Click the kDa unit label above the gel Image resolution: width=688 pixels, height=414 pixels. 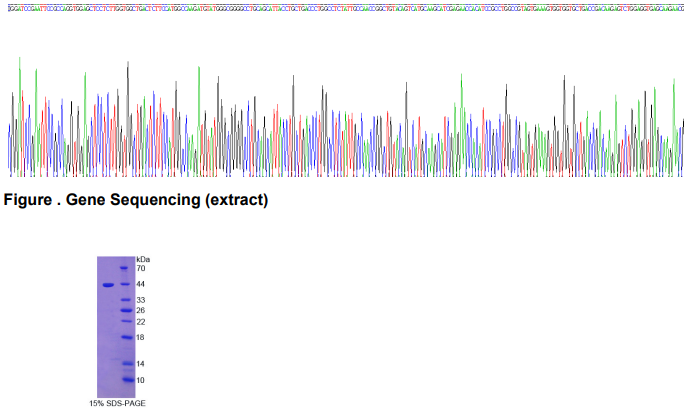tap(142, 259)
